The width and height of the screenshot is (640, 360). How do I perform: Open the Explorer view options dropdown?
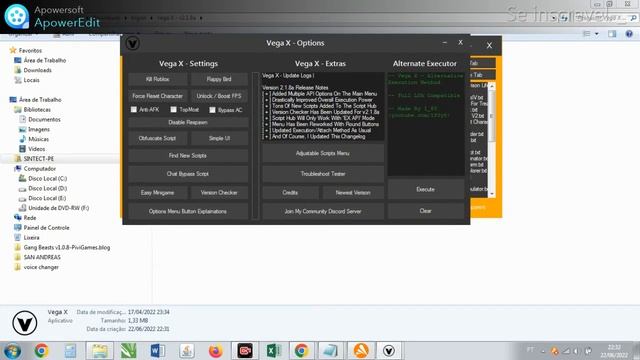click(597, 34)
